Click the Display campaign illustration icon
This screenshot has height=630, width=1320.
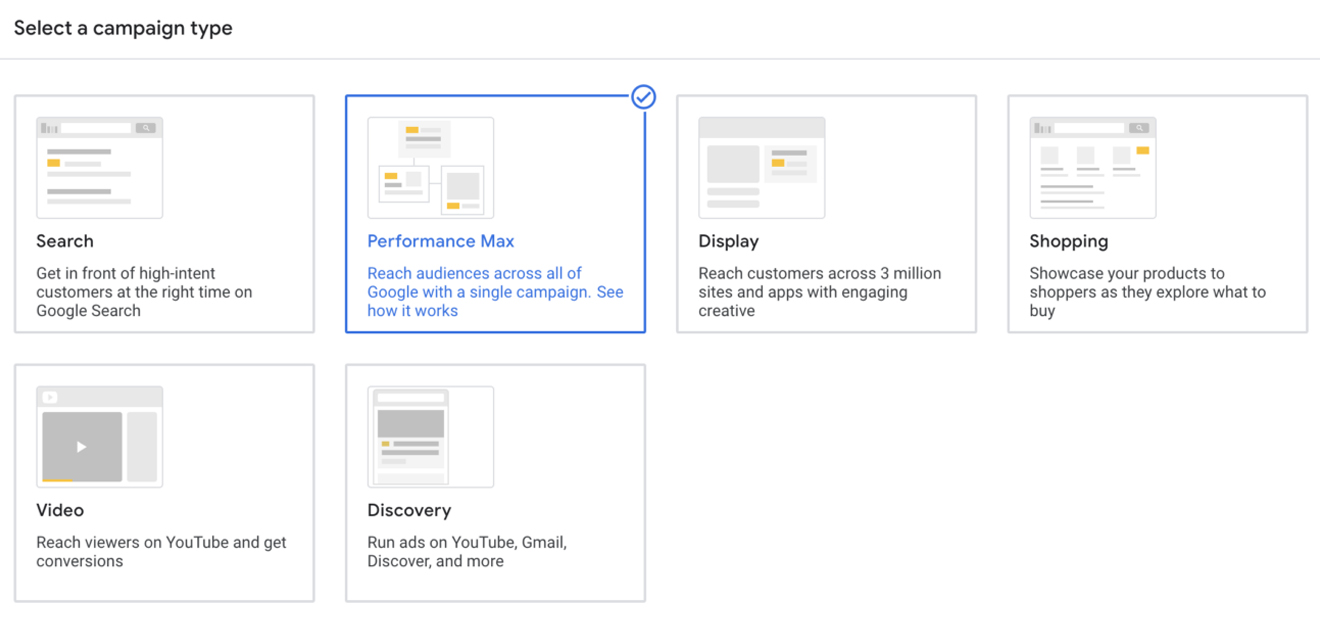761,167
